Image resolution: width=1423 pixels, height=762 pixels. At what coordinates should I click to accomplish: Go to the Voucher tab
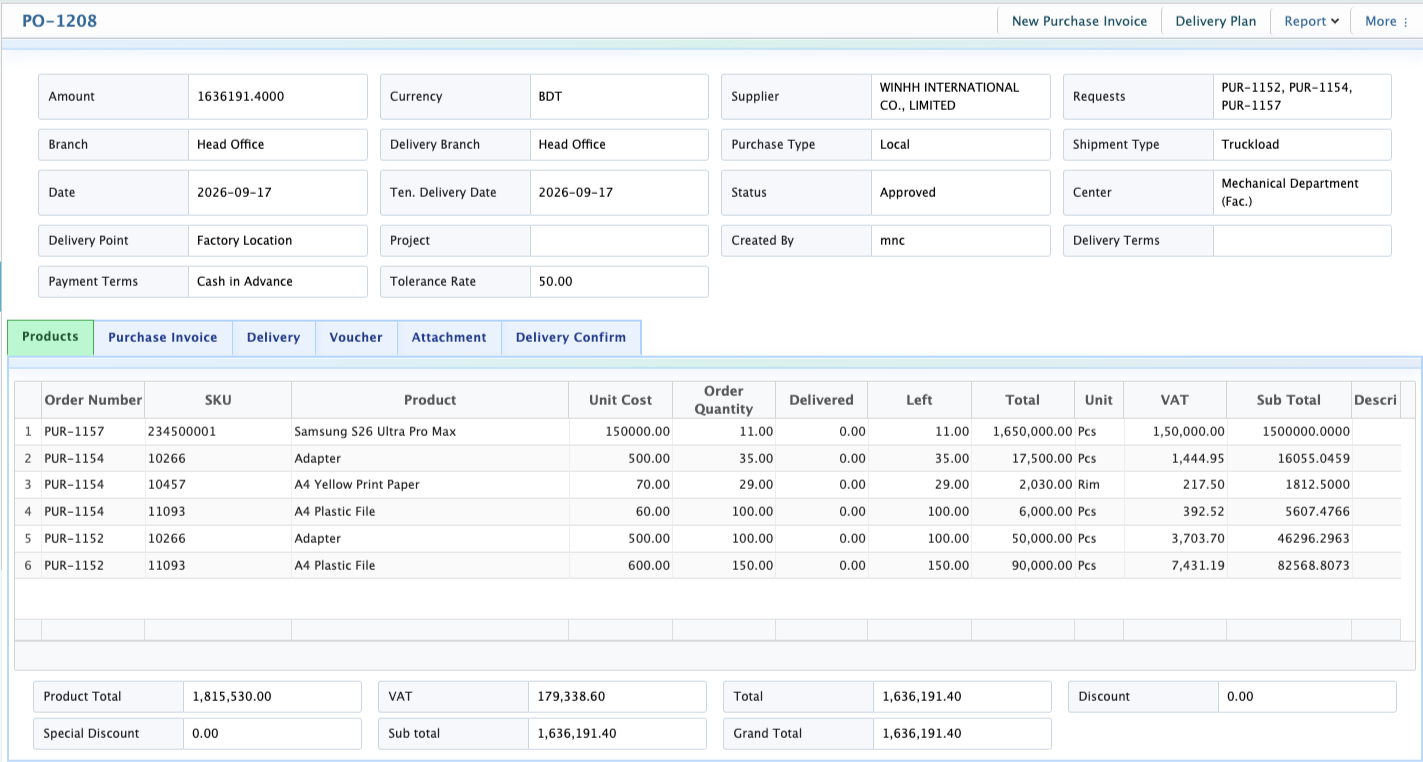(x=356, y=338)
